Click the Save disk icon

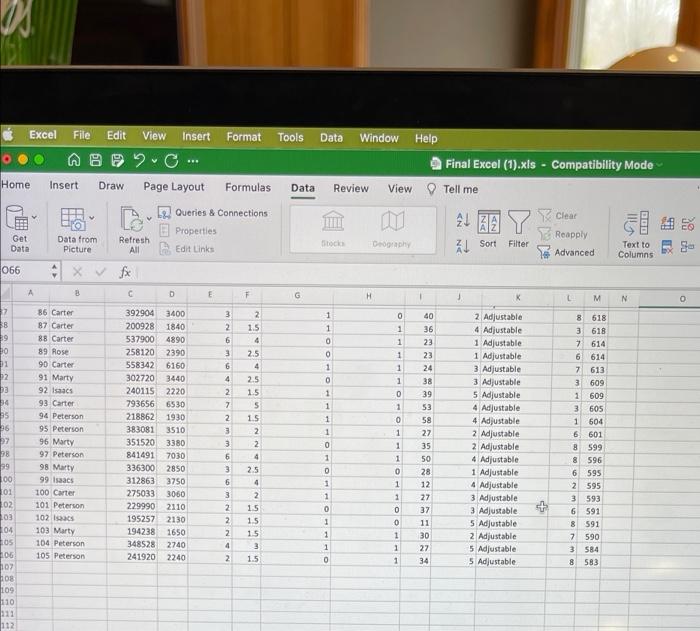[x=96, y=160]
